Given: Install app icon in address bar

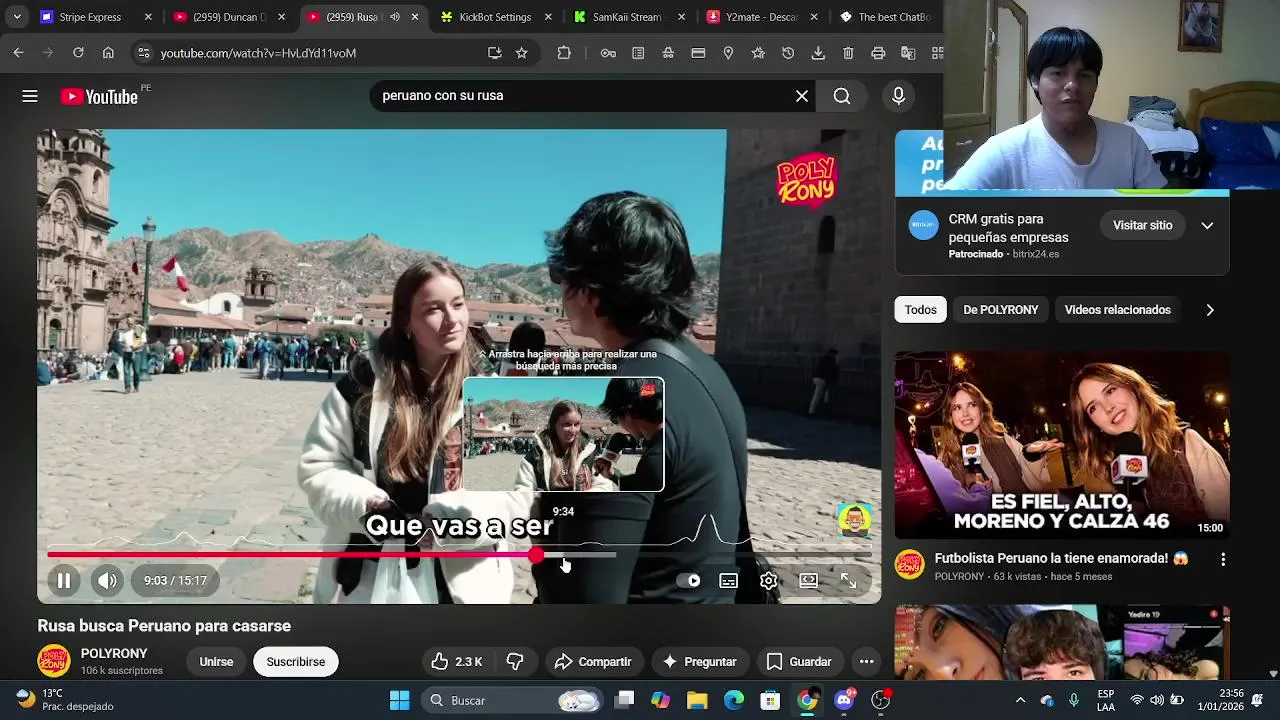Looking at the screenshot, I should click(x=494, y=53).
